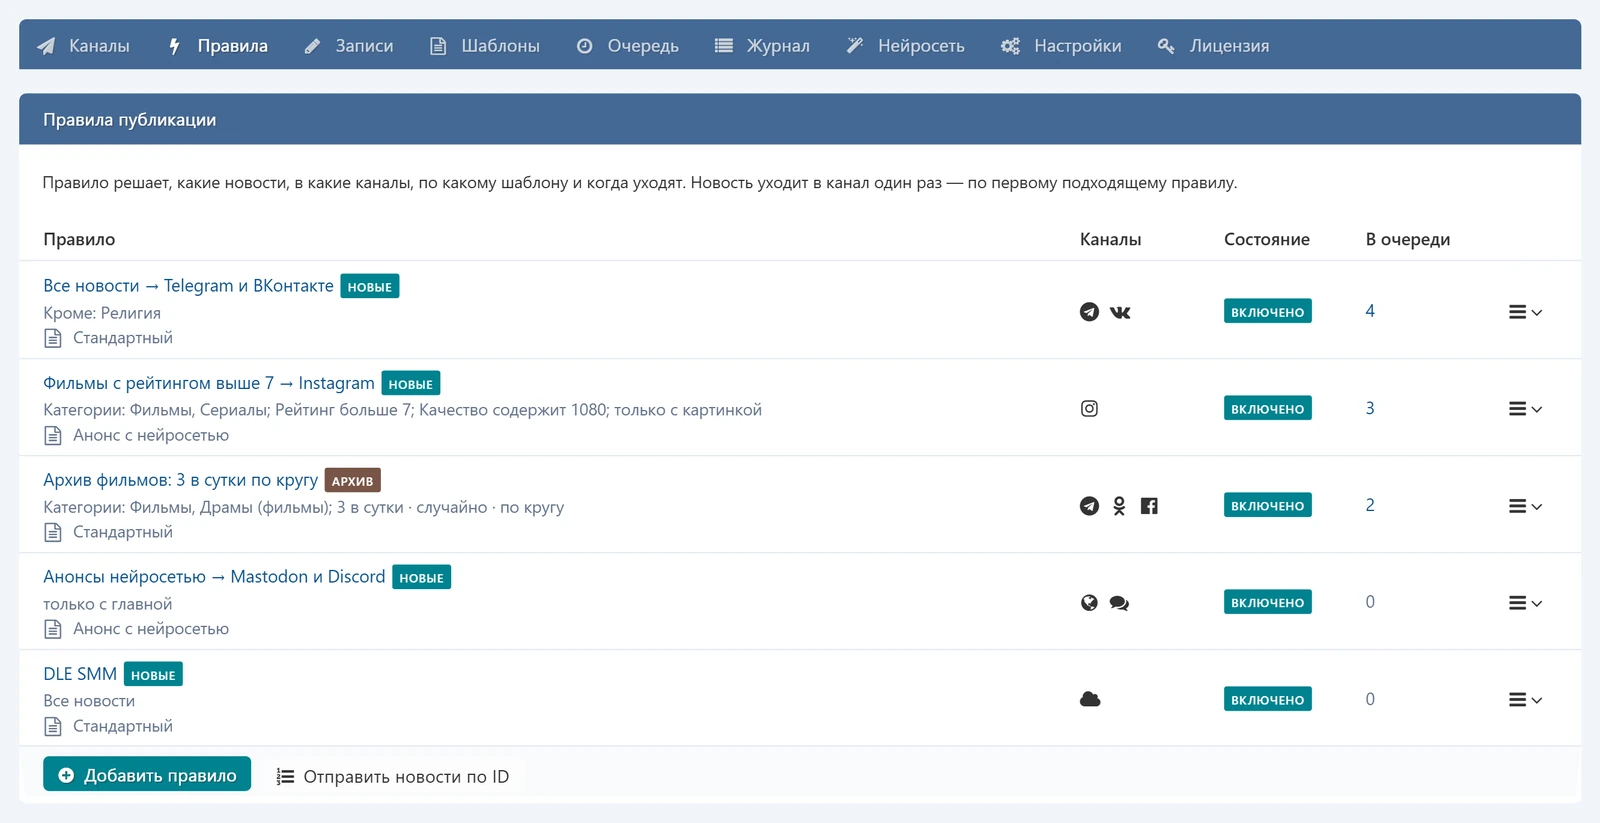
Task: Open the actions menu for the Mastodon и Discord rule
Action: click(x=1525, y=603)
